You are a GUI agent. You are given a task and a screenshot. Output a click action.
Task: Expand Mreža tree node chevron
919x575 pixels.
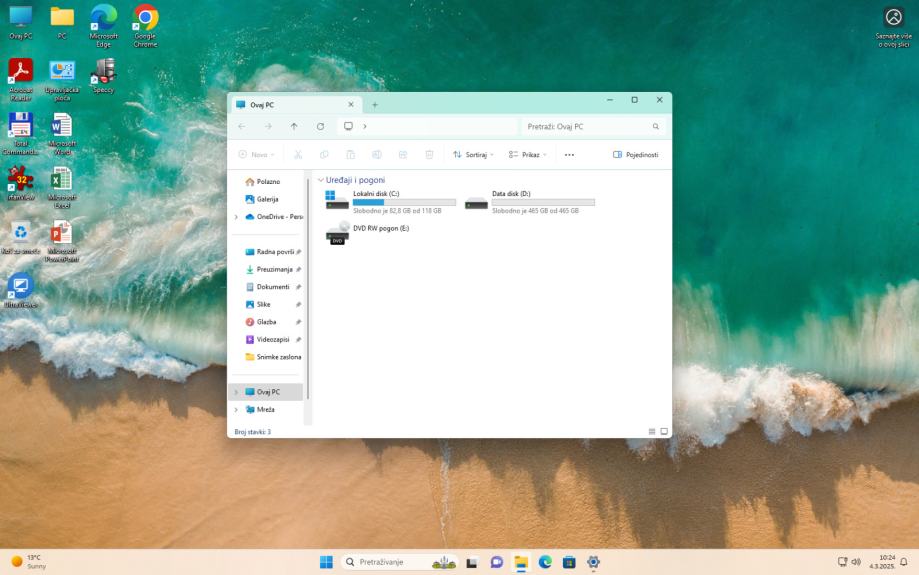click(x=236, y=410)
